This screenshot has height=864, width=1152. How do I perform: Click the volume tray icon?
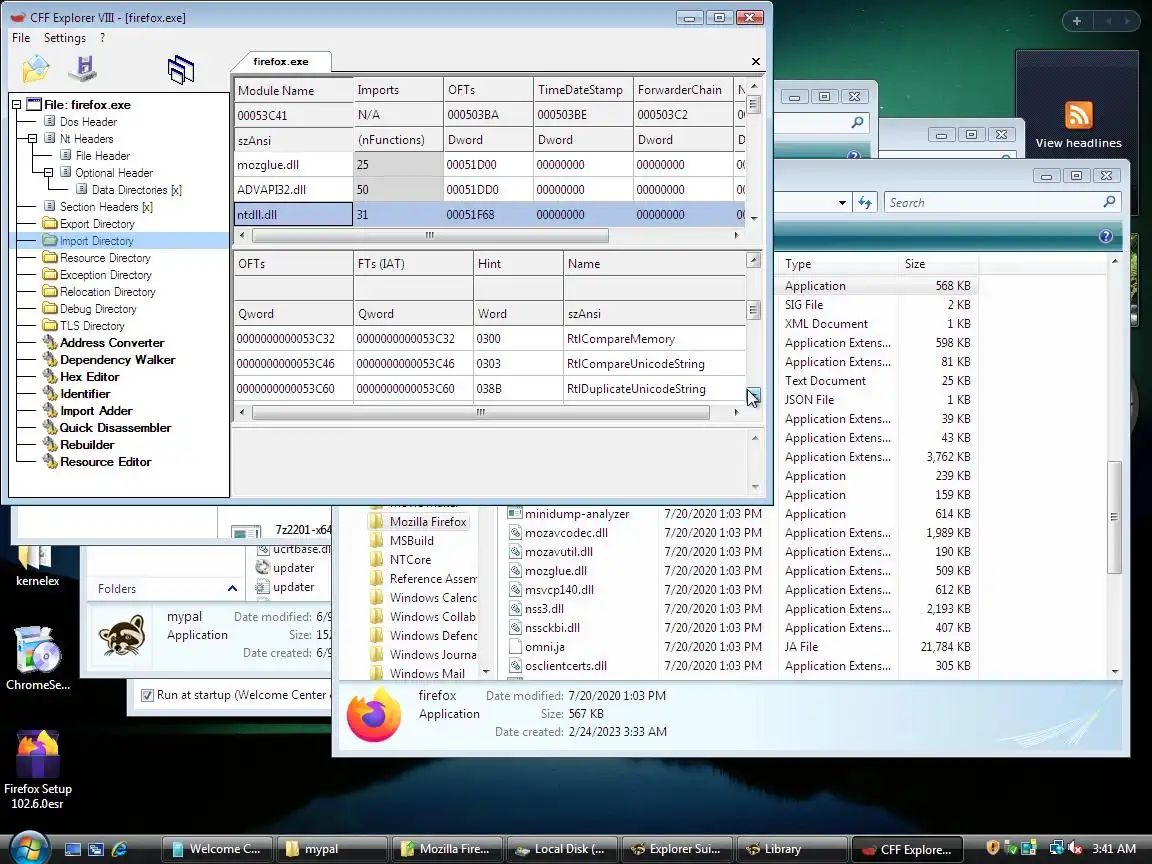tap(1074, 849)
